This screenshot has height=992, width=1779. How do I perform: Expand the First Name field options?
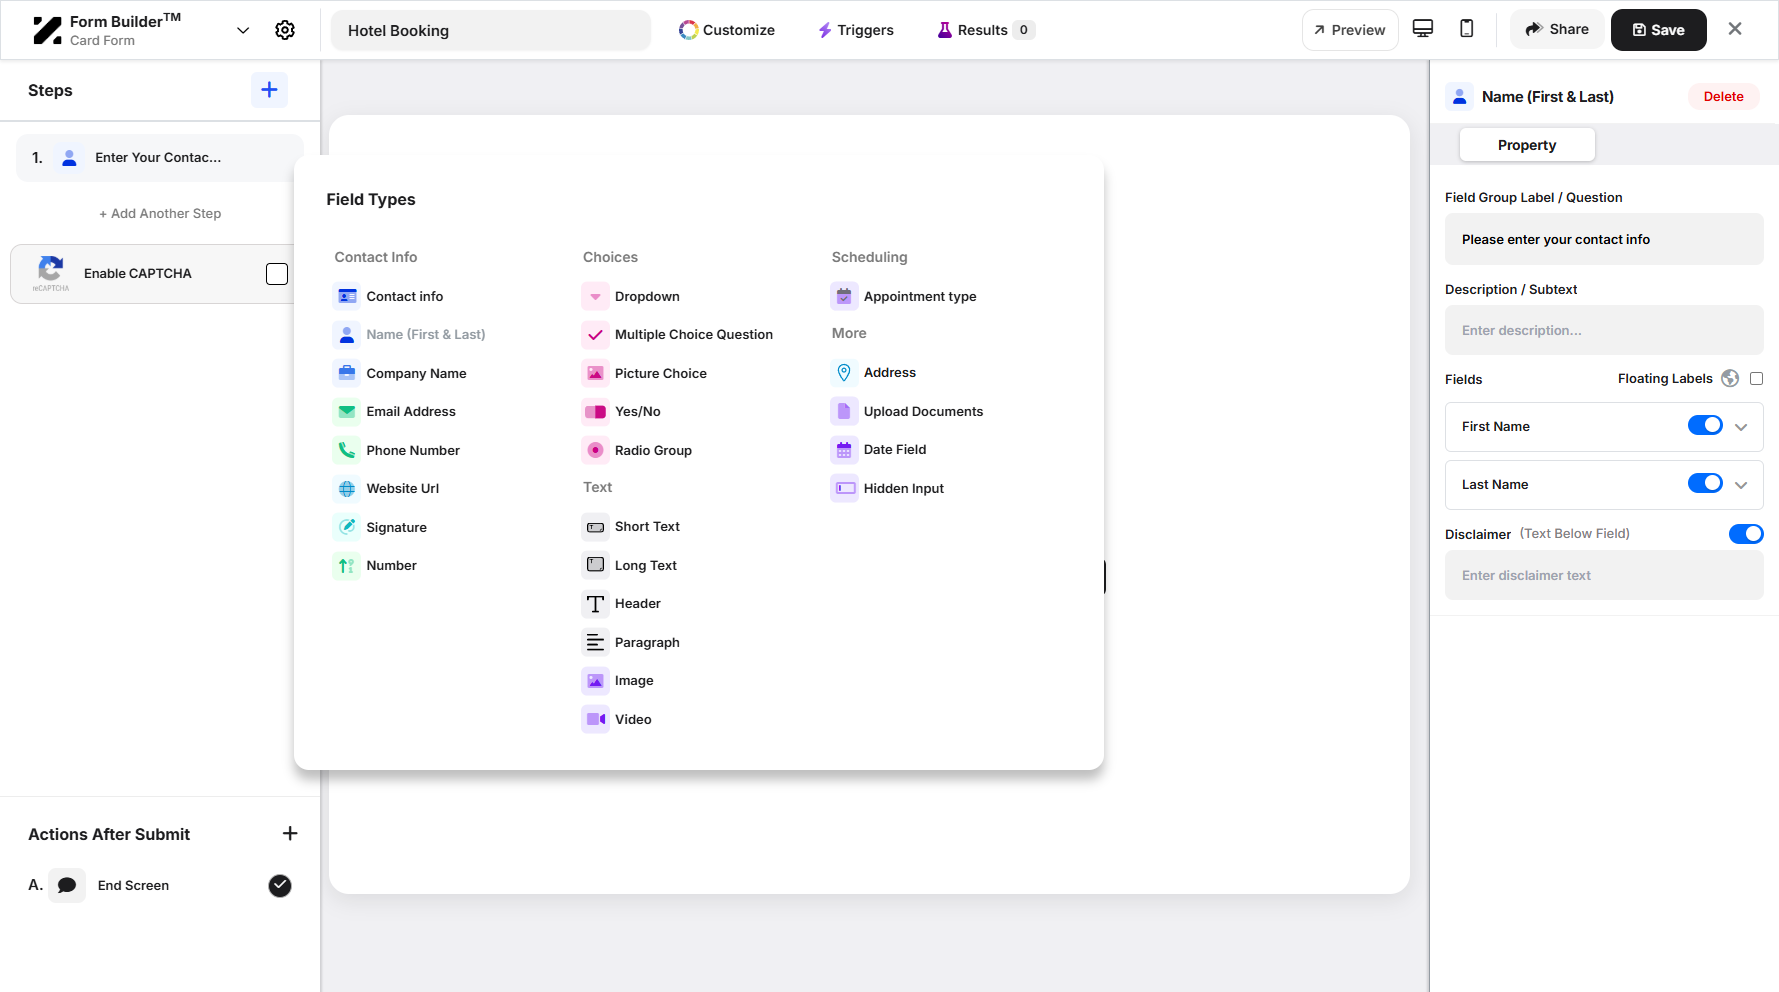tap(1741, 427)
